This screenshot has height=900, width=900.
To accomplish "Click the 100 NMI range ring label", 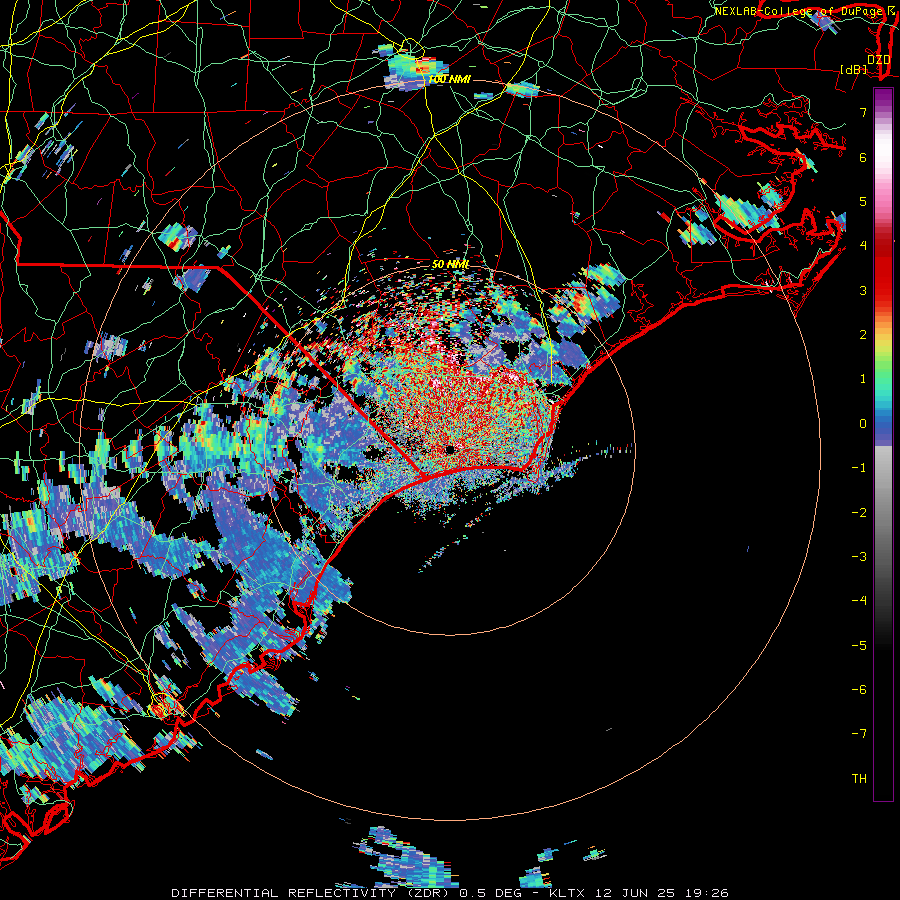I will pos(449,79).
